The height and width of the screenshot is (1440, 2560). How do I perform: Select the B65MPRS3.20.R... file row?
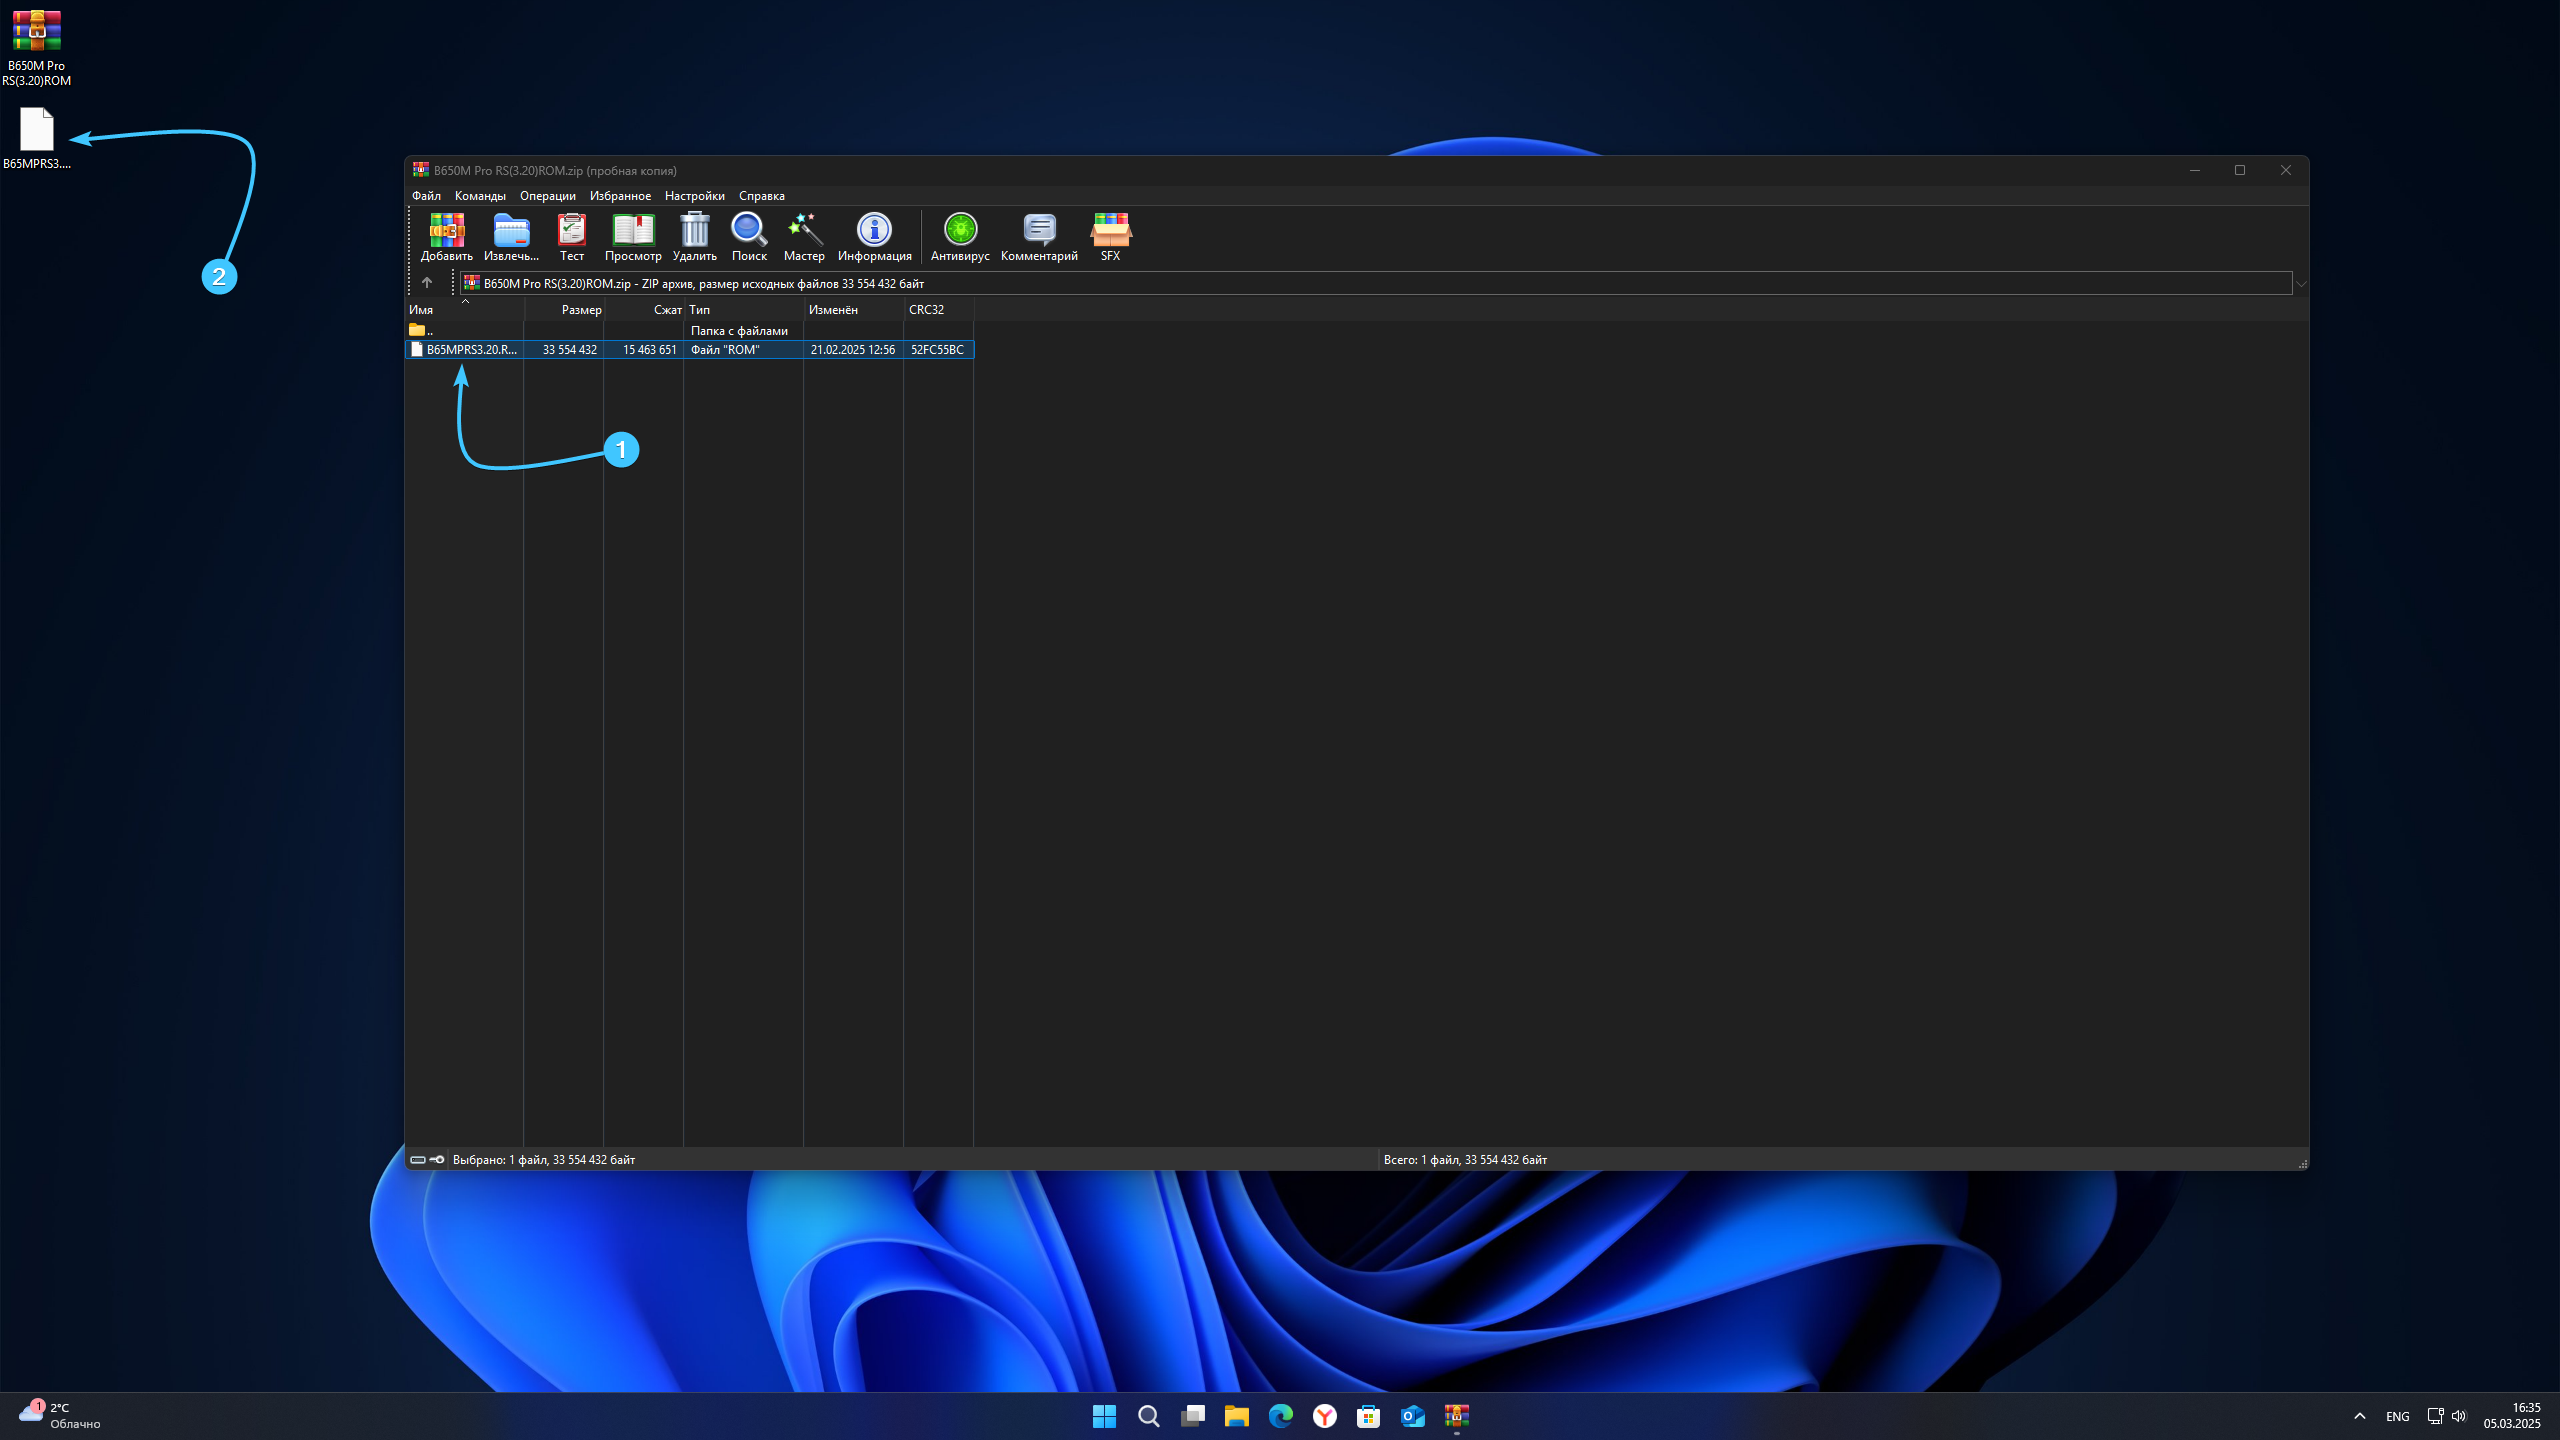[689, 349]
